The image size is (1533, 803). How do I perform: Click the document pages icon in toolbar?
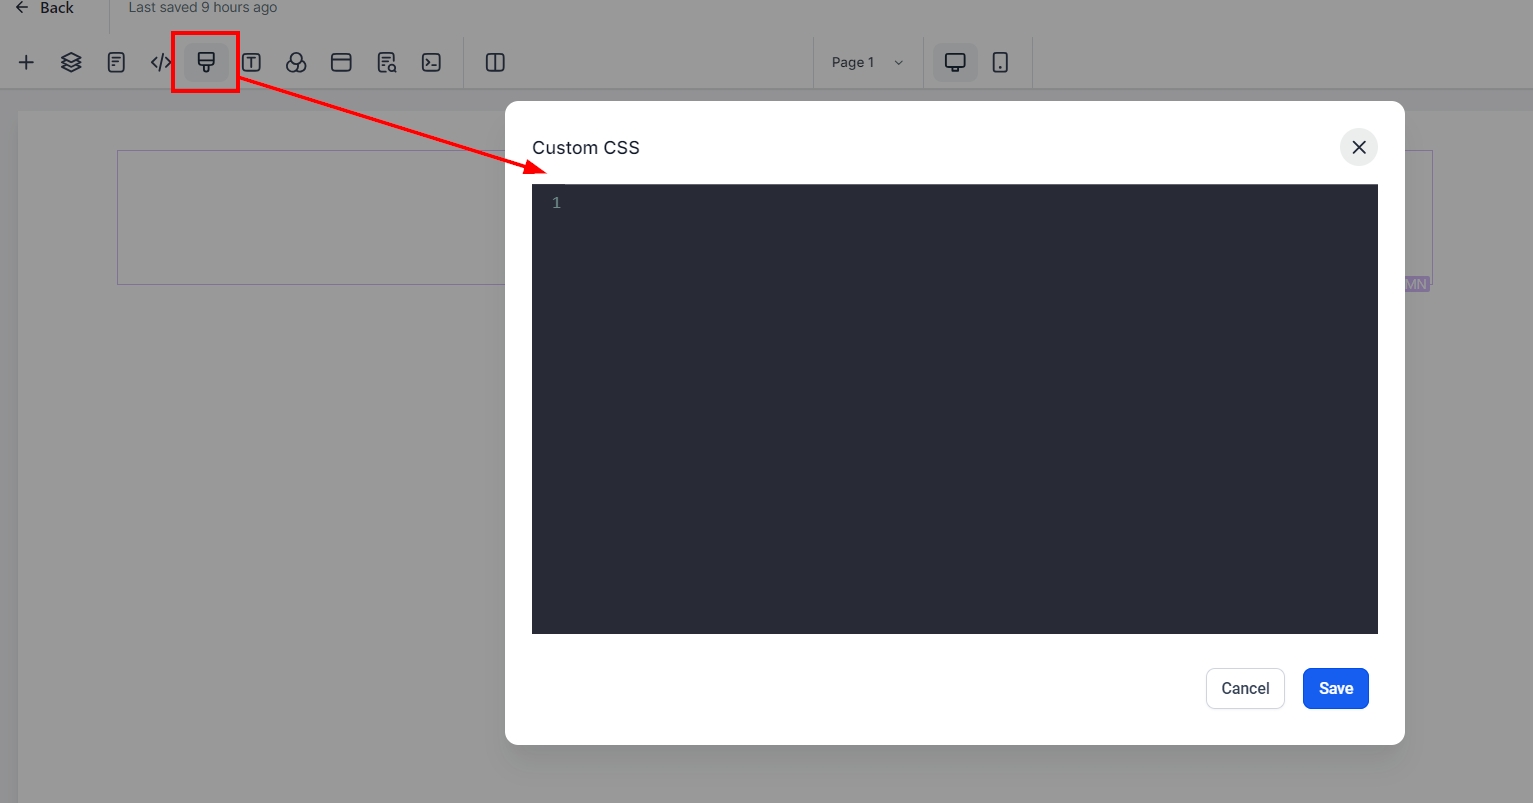(x=116, y=62)
